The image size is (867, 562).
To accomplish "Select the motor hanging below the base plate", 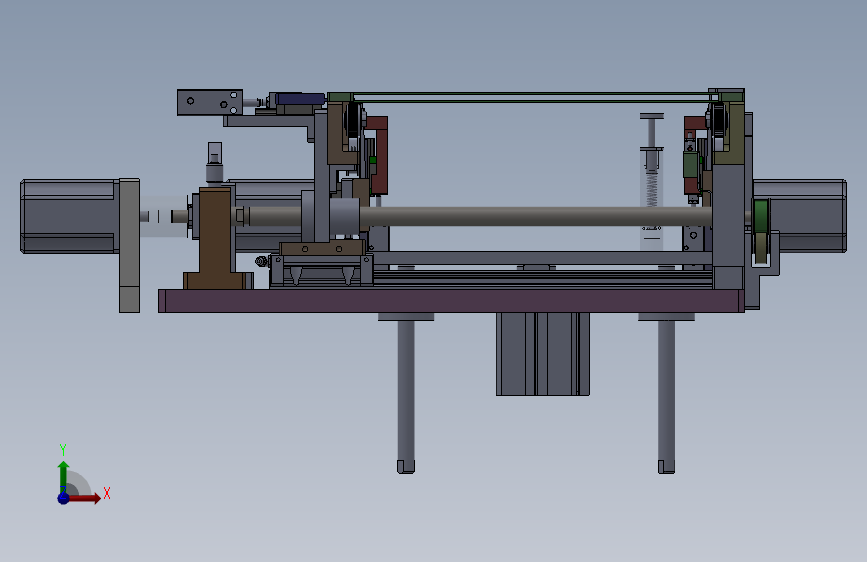I will [542, 354].
